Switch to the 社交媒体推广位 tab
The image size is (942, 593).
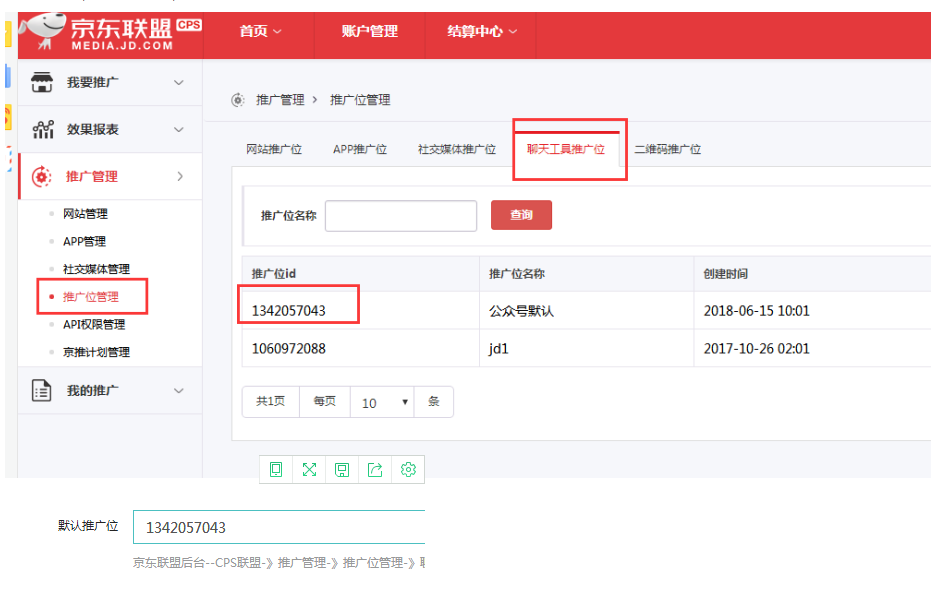coord(457,149)
